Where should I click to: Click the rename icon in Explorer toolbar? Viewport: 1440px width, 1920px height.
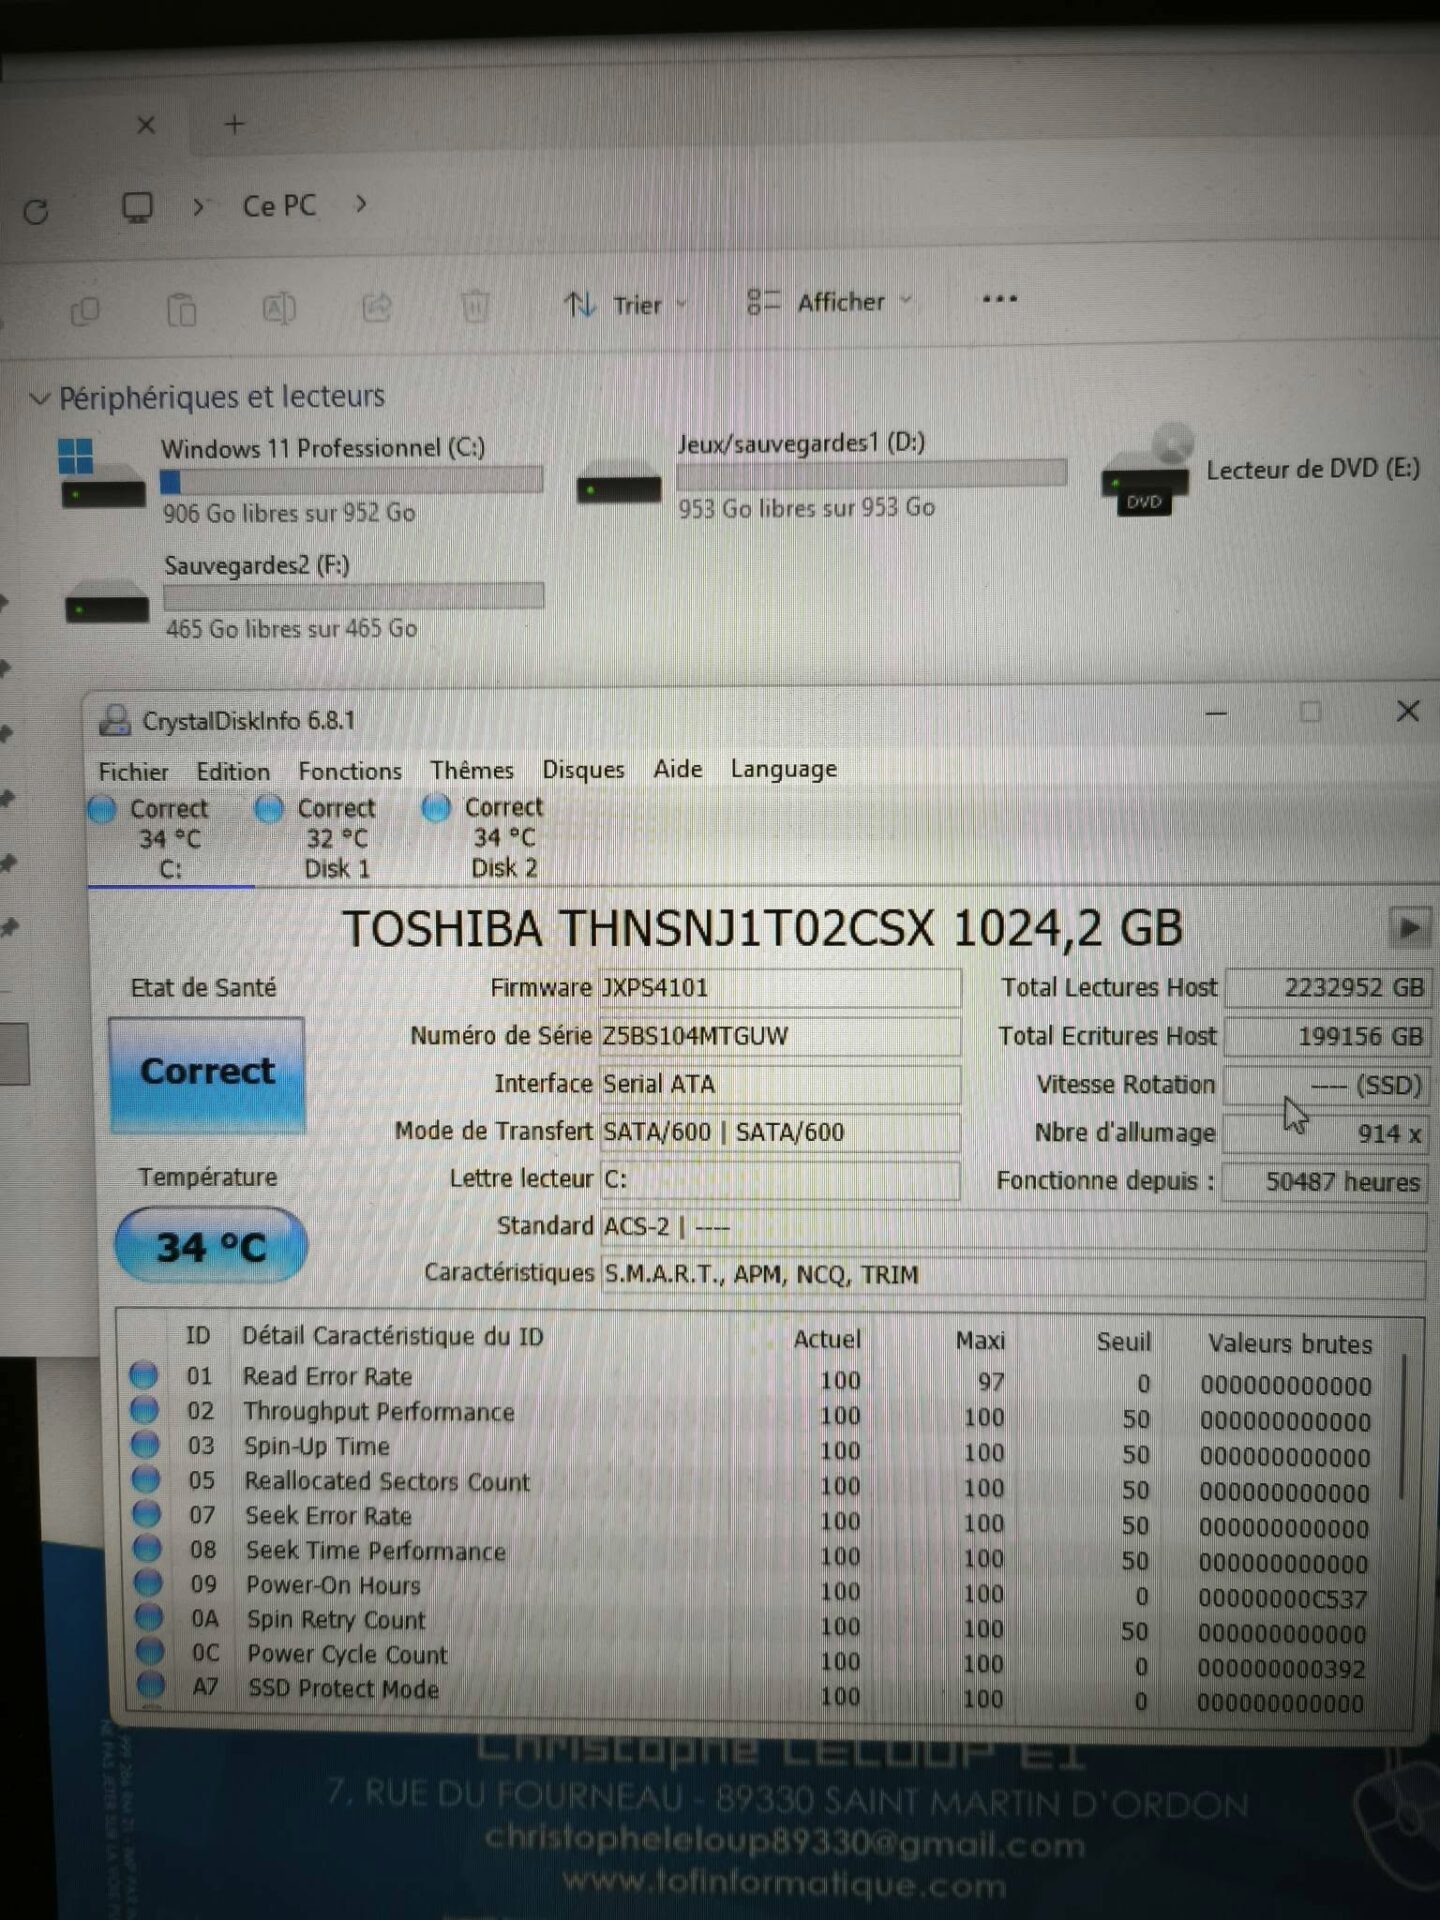tap(278, 309)
